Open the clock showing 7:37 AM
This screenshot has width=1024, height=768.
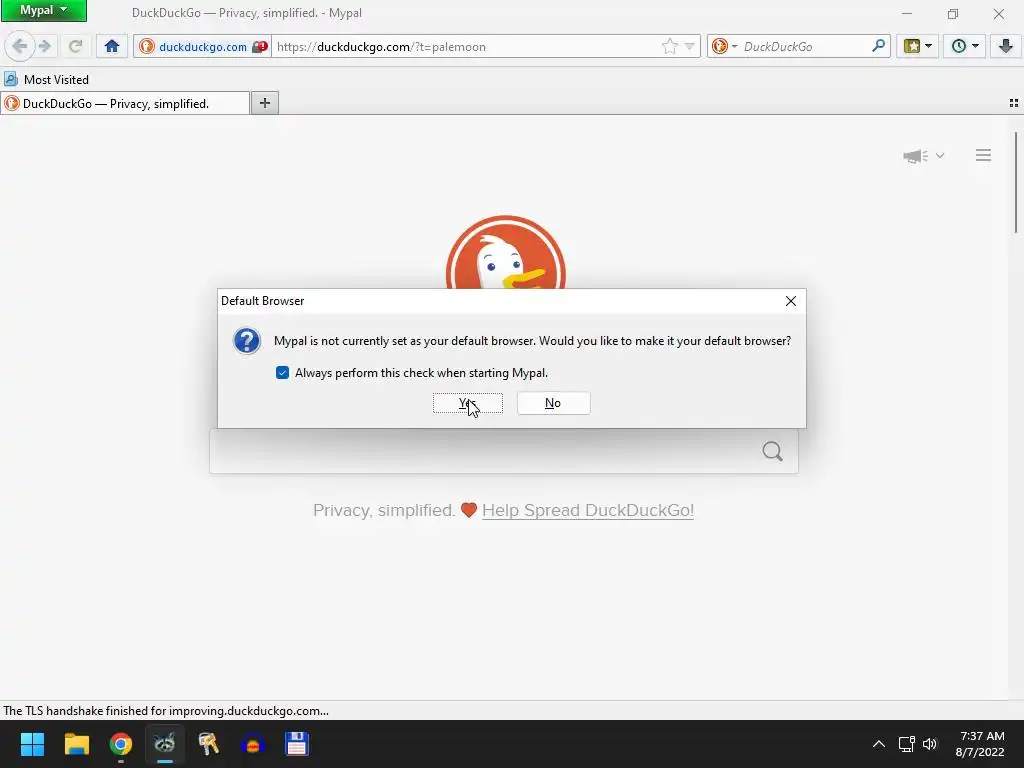click(982, 744)
